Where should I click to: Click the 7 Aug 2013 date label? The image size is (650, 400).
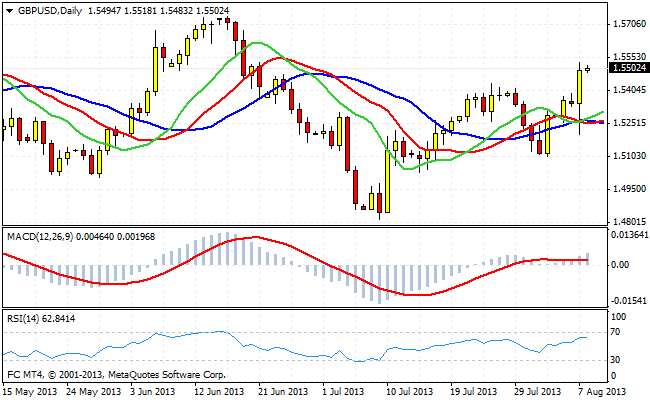pyautogui.click(x=602, y=392)
